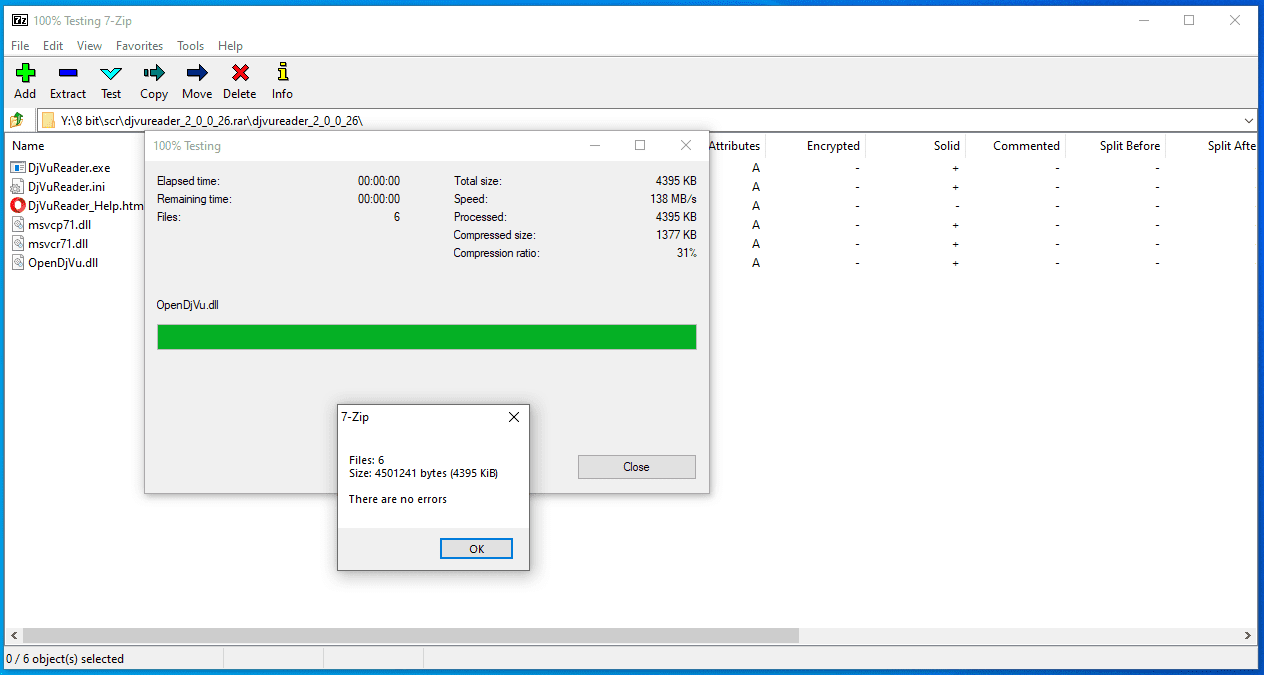
Task: Click the red Delete toolbar icon
Action: tap(240, 72)
